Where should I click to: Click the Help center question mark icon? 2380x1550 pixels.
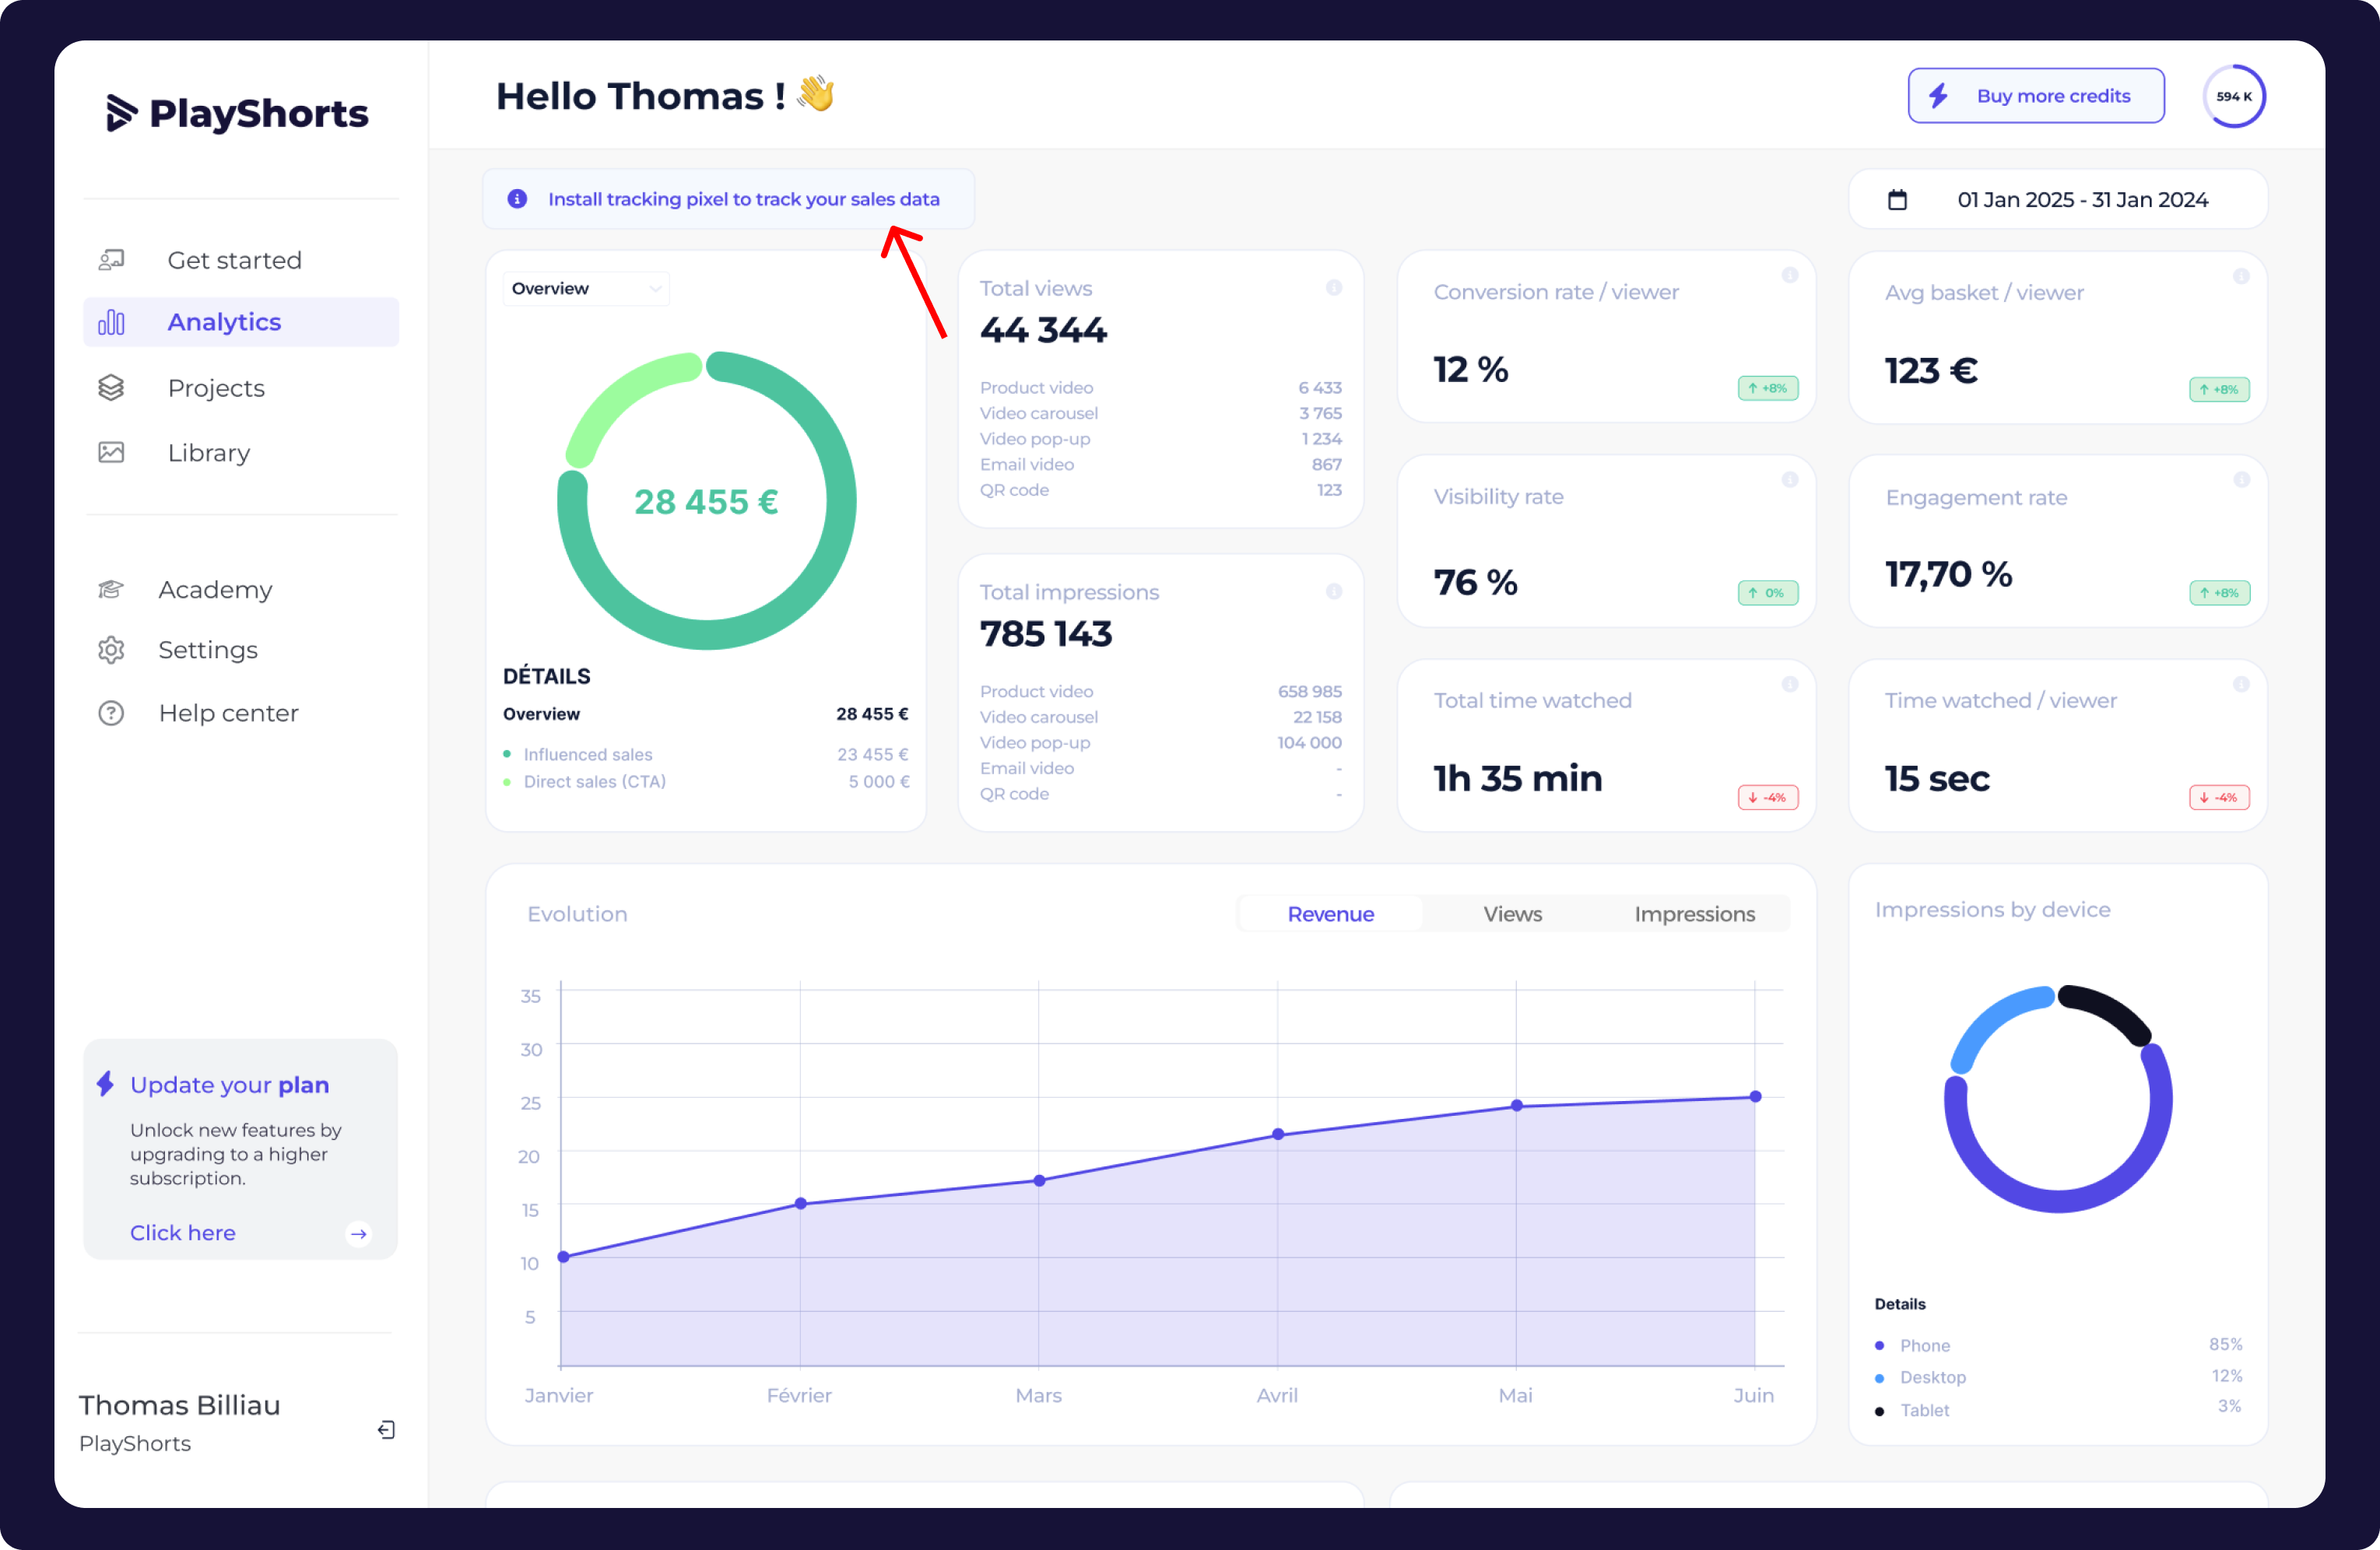(111, 713)
